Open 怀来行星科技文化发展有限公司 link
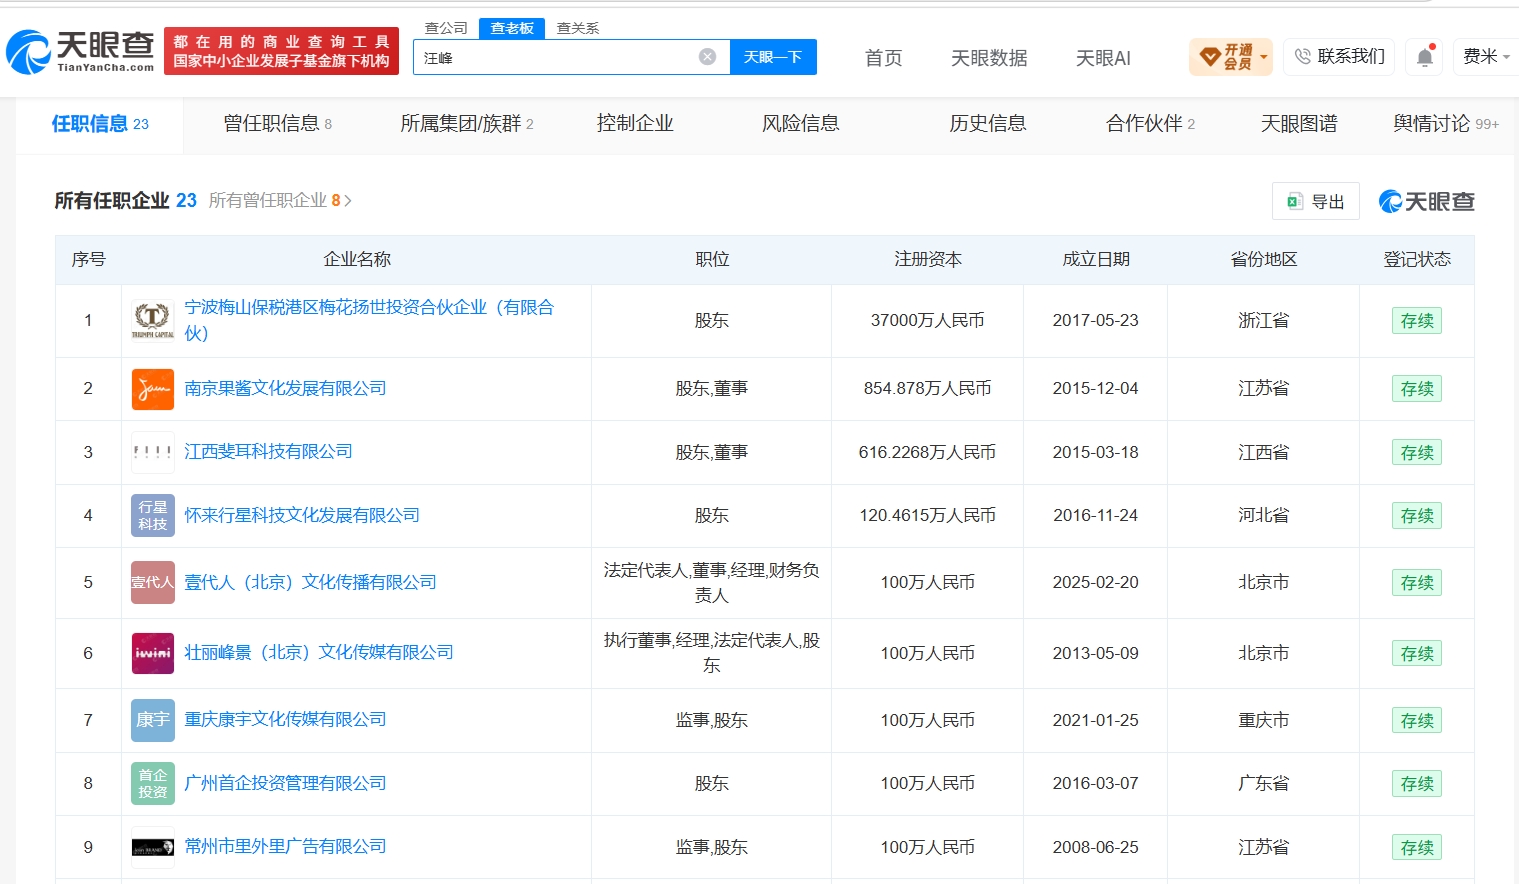This screenshot has width=1519, height=884. pyautogui.click(x=302, y=515)
